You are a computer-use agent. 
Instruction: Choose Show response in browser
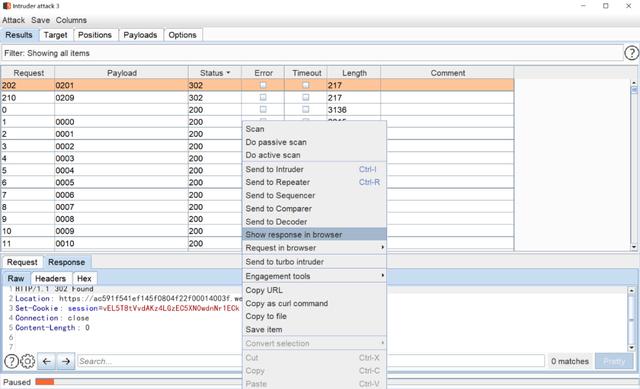[314, 235]
